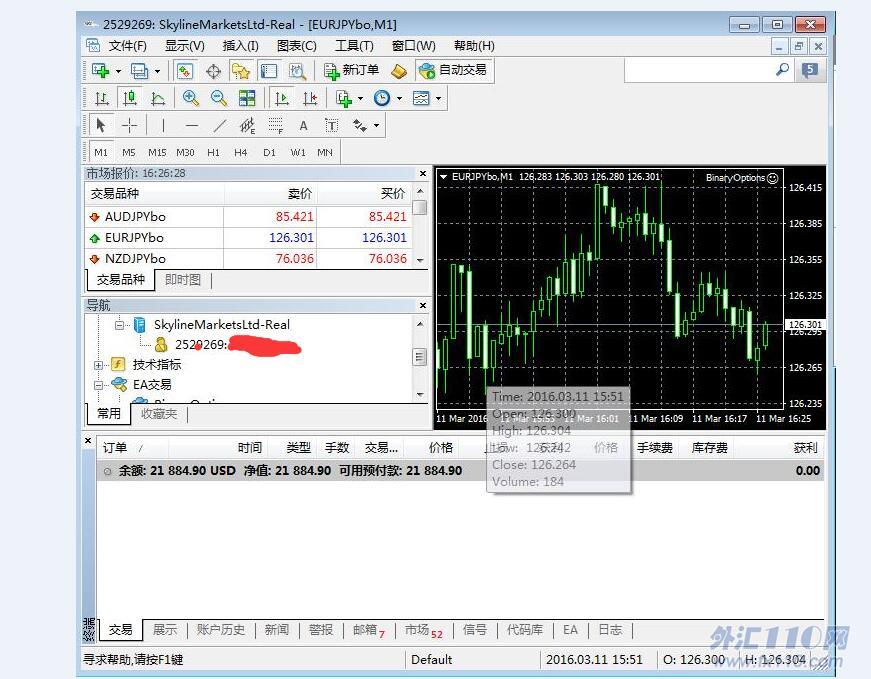Open the arrows objects tool icon
The width and height of the screenshot is (871, 679).
(359, 126)
